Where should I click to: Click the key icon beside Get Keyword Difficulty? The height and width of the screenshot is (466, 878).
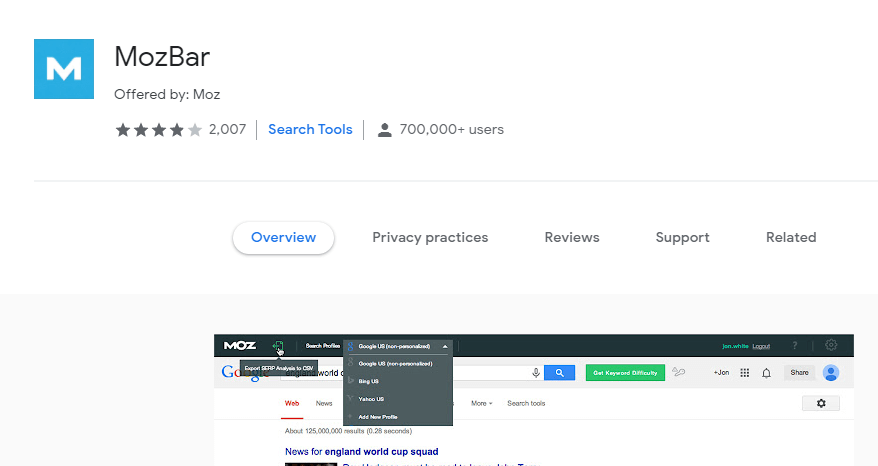point(679,372)
